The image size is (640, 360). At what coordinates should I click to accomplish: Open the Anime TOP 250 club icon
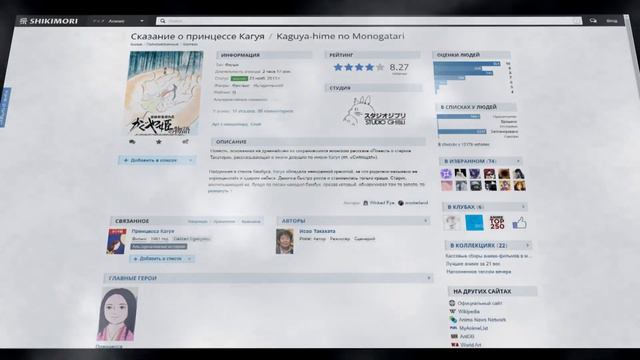(x=497, y=223)
